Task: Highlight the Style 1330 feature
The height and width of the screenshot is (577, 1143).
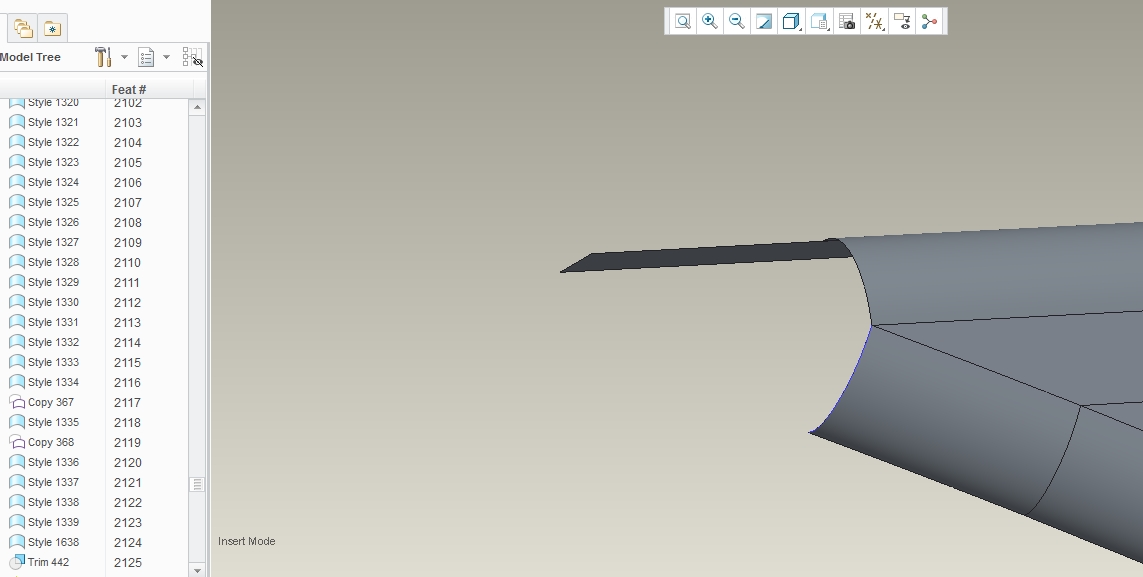Action: pyautogui.click(x=53, y=302)
